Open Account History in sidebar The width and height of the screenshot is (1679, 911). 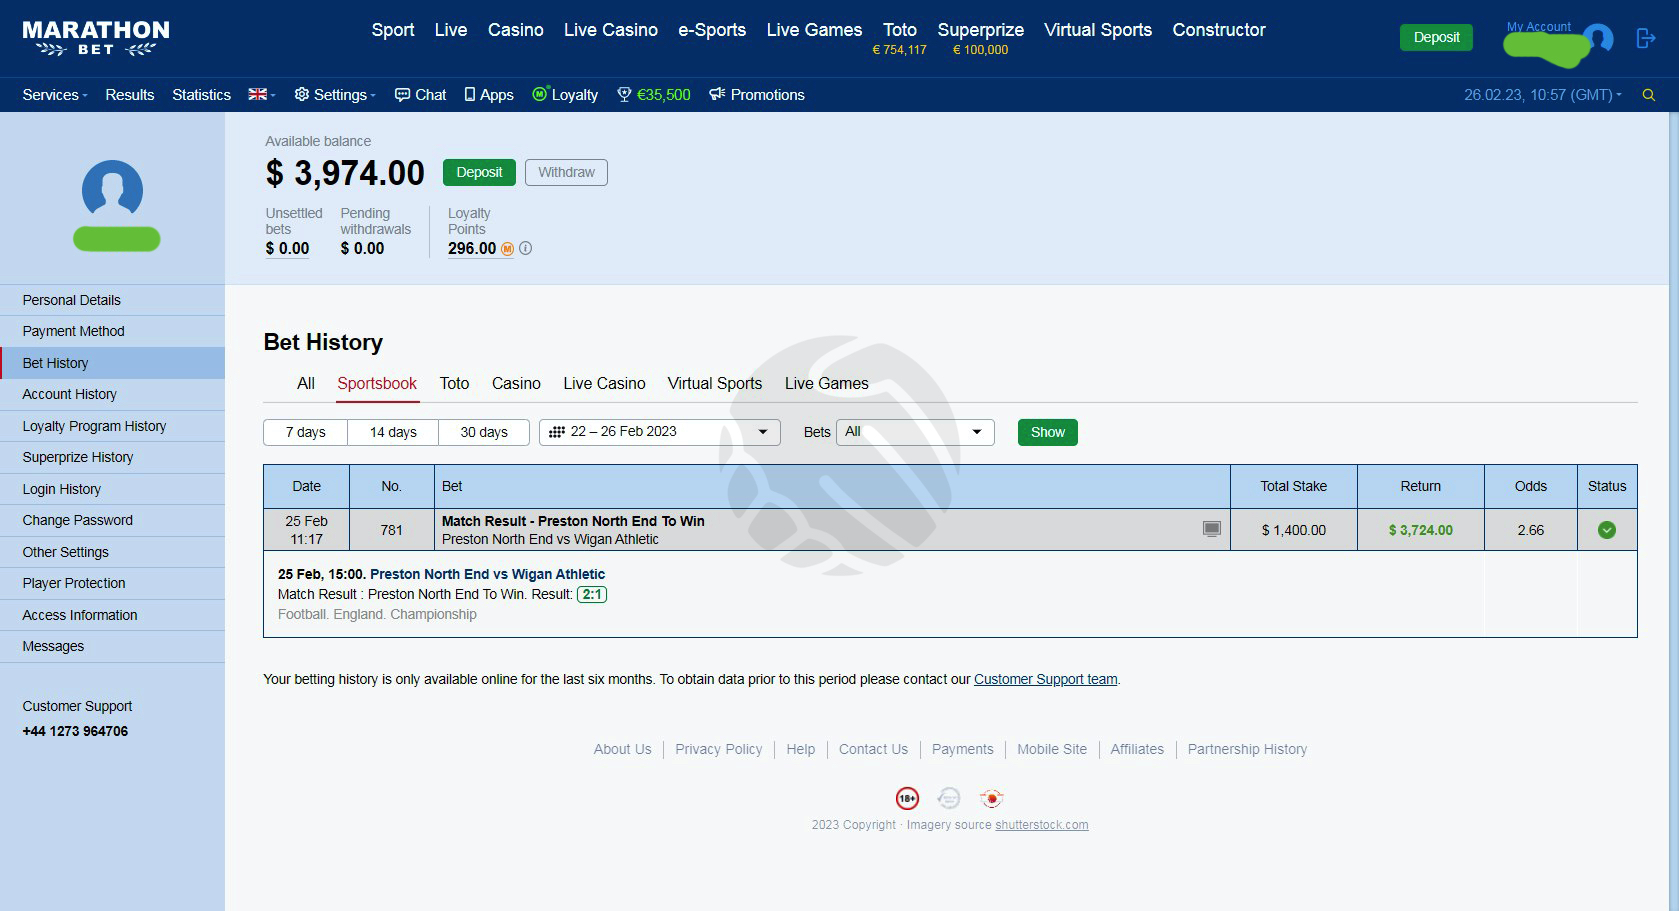tap(112, 394)
